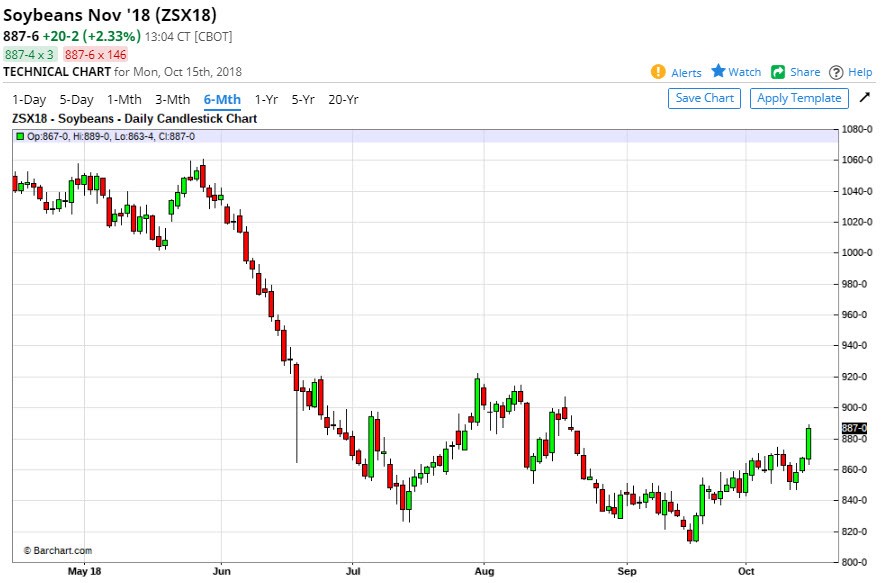Click the last price 887-6
Viewport: 881px width, 583px height.
[x=21, y=37]
